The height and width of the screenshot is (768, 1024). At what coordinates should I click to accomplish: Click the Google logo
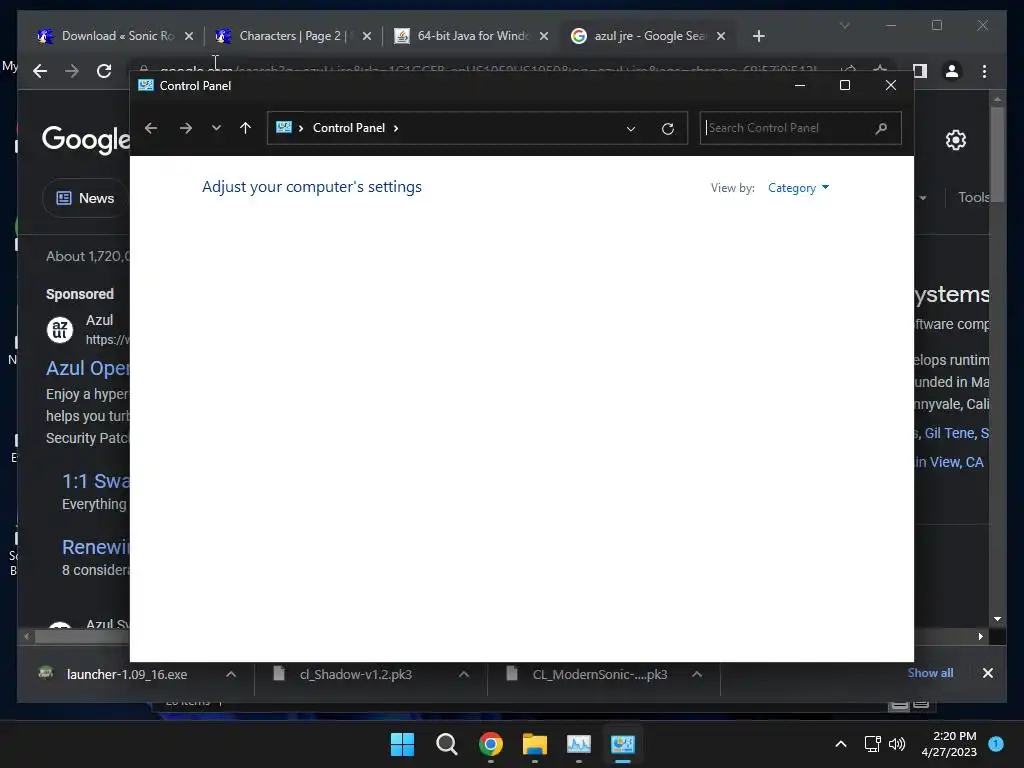tap(86, 139)
